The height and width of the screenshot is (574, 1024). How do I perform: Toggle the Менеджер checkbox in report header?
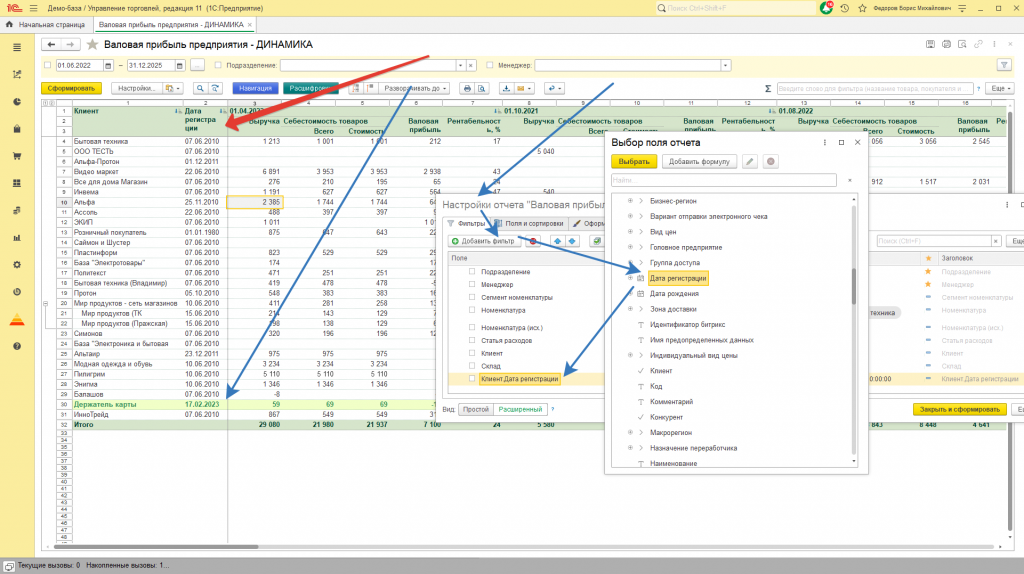pos(490,65)
